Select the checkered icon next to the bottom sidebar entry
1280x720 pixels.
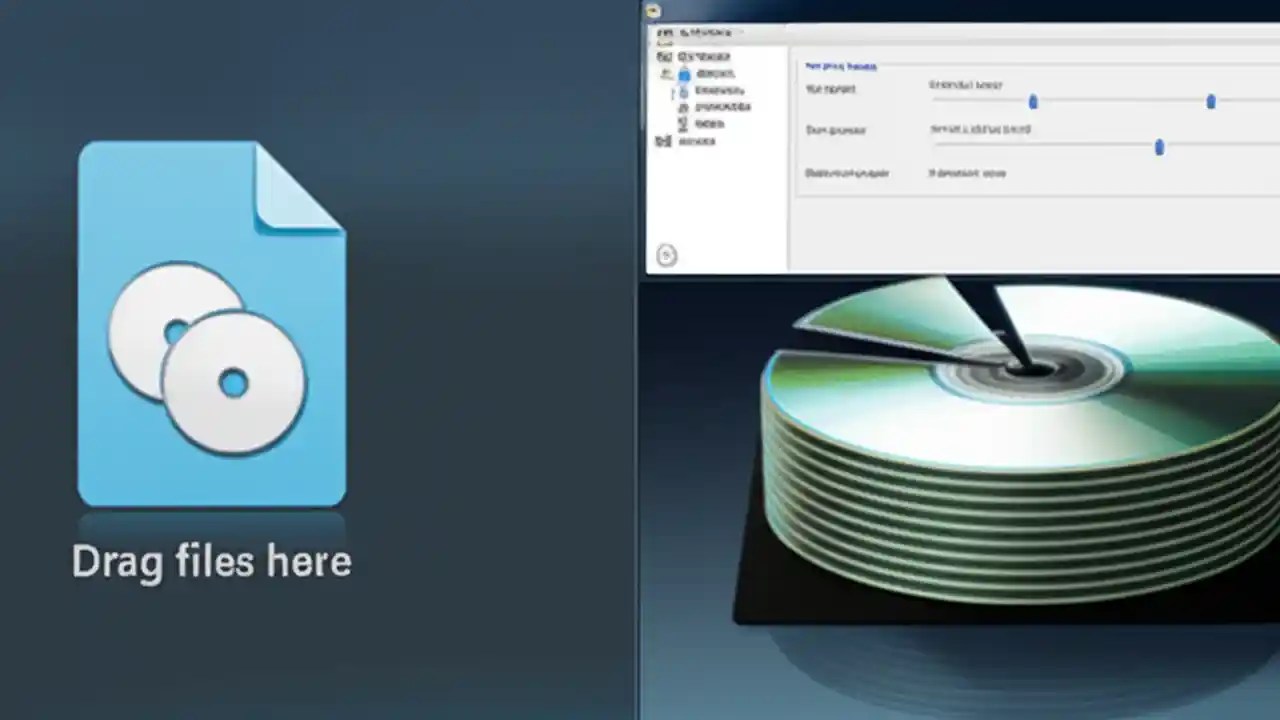663,140
